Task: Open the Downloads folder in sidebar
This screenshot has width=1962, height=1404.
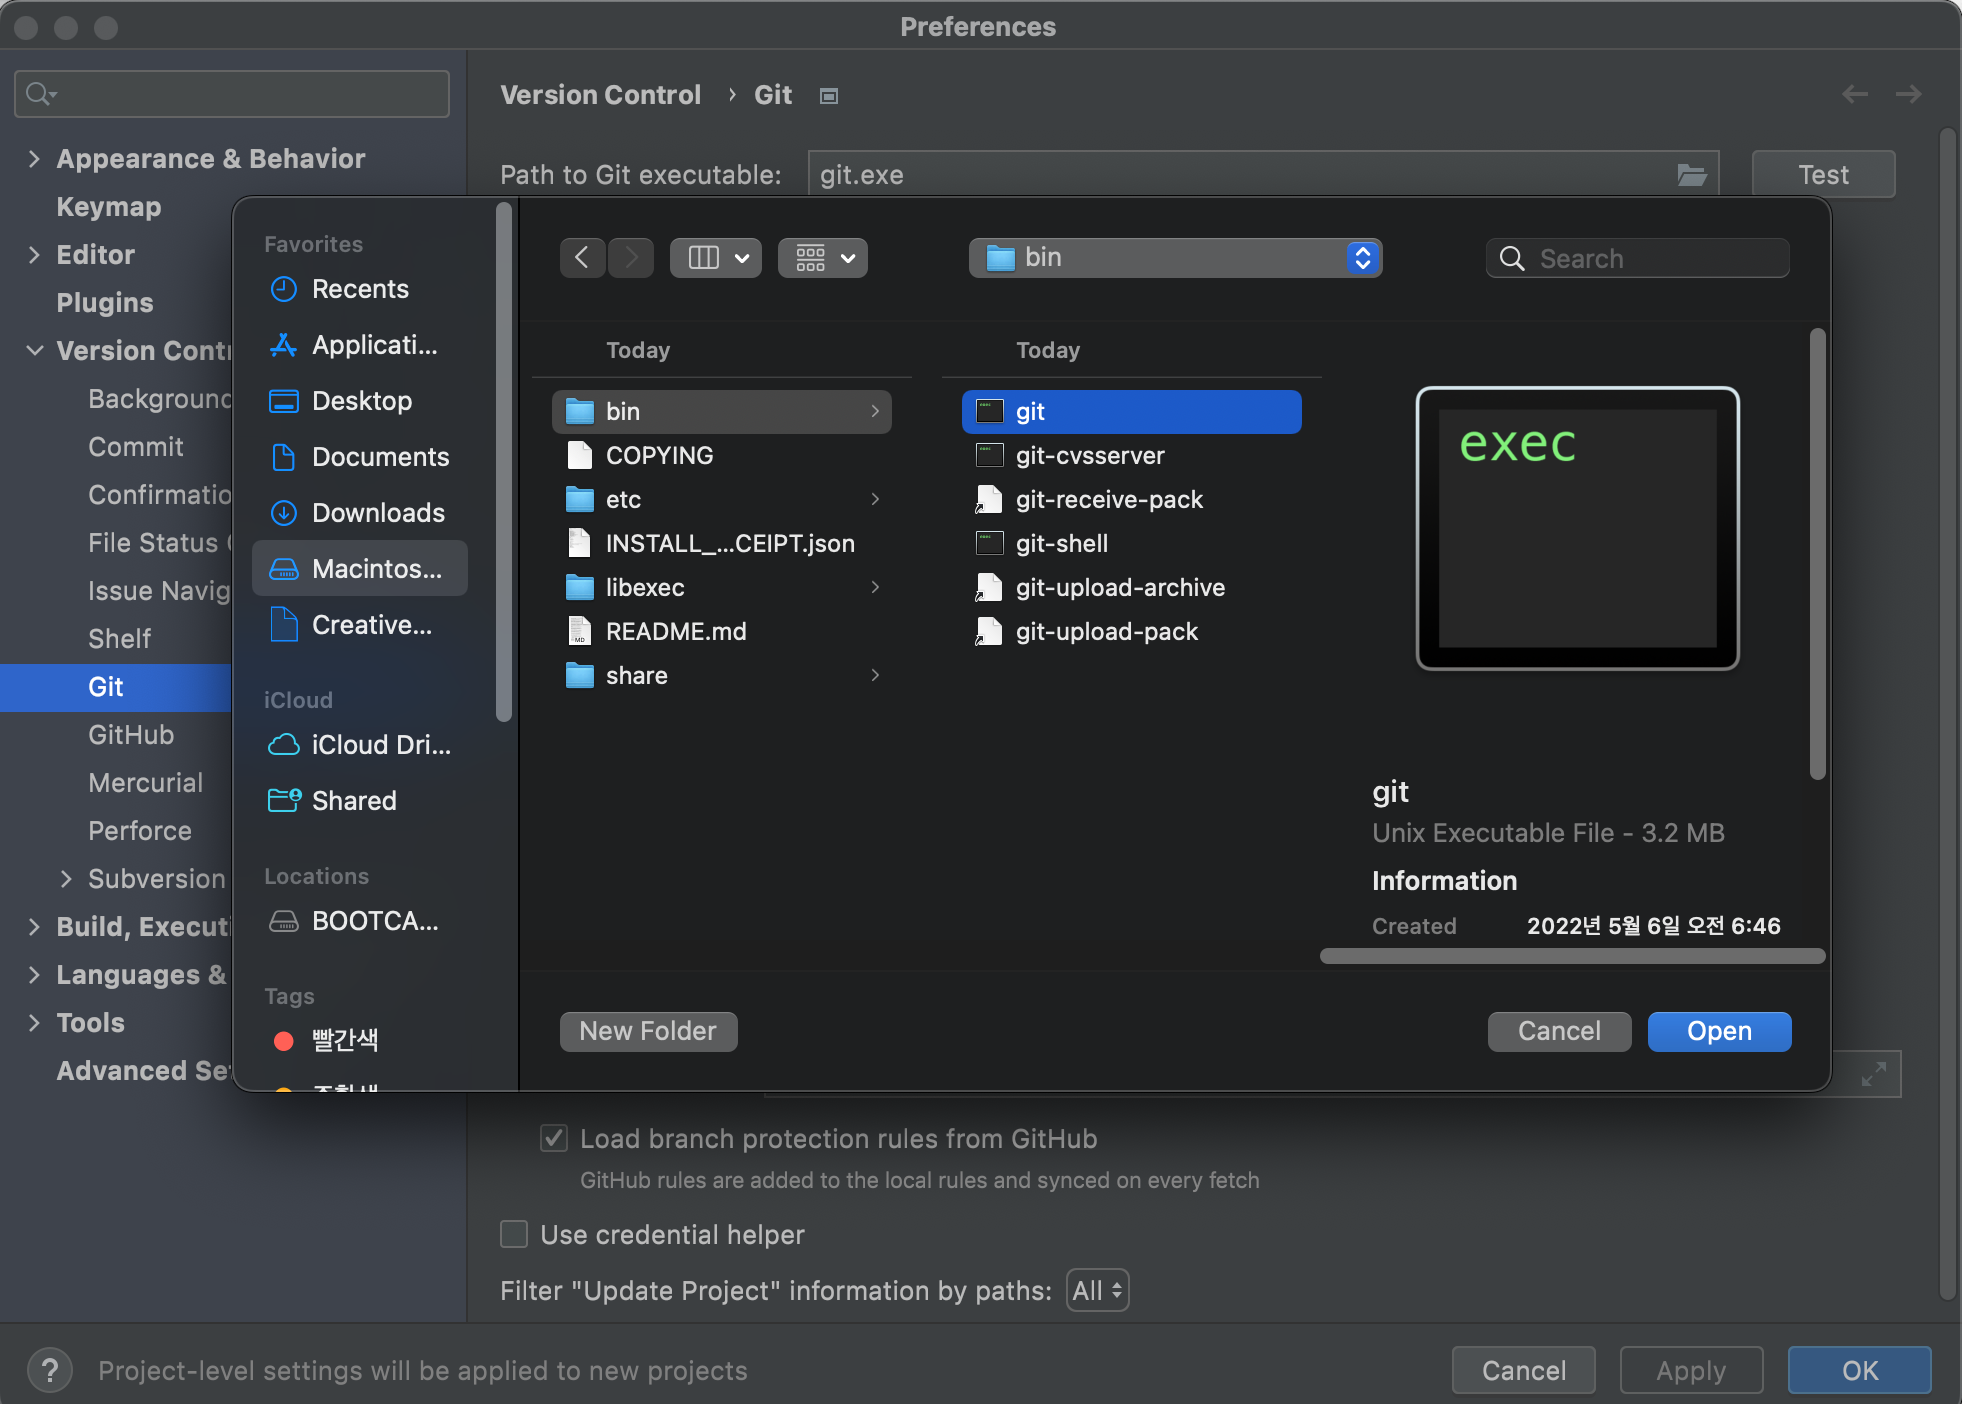Action: tap(377, 513)
